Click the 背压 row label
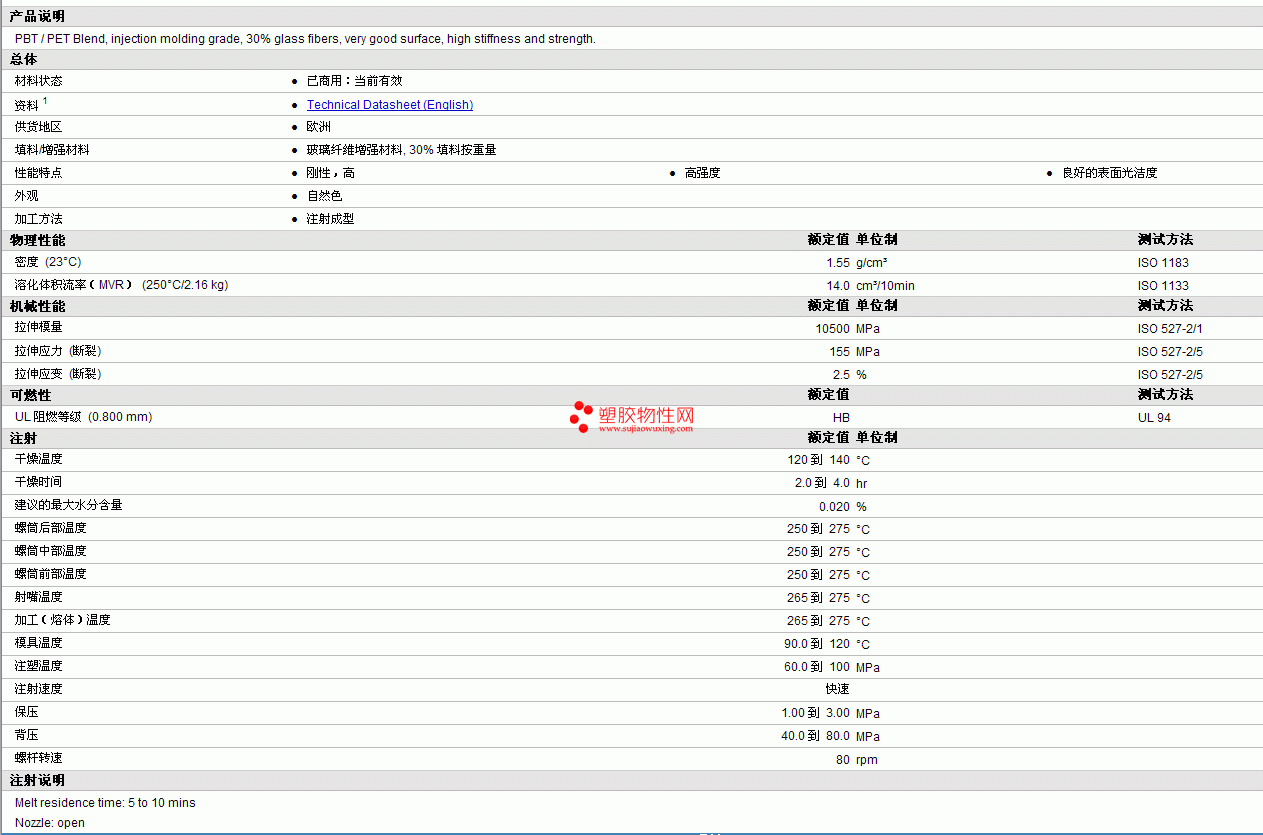 26,735
